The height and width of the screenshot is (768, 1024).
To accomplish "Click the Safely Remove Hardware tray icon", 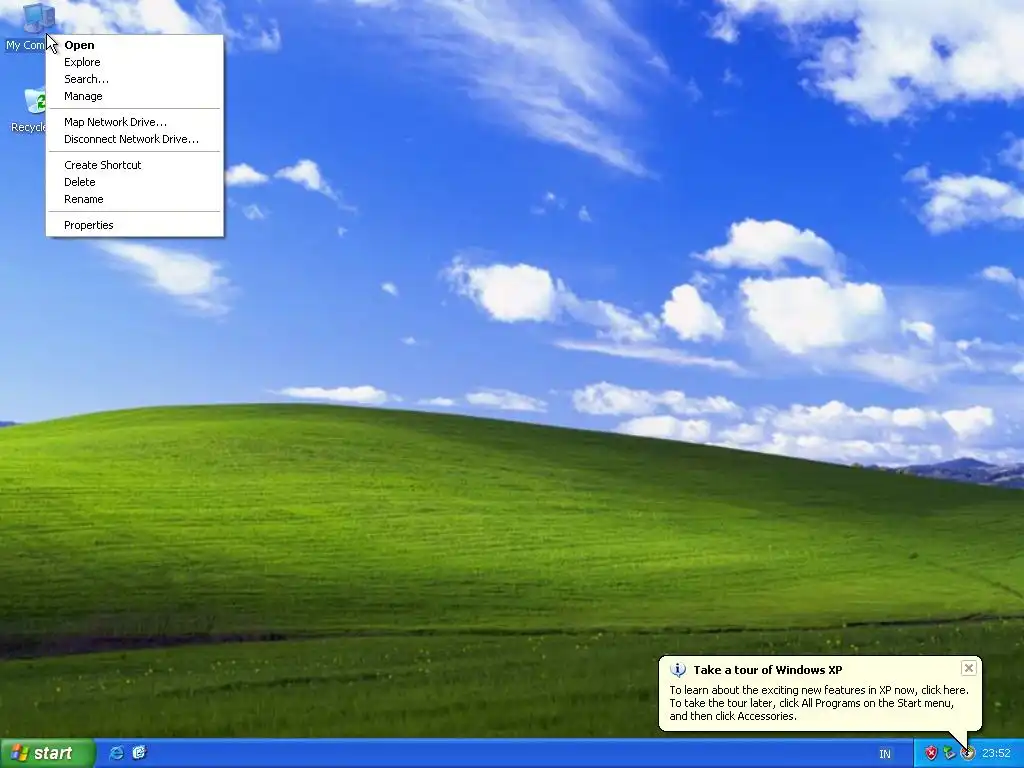I will (949, 754).
